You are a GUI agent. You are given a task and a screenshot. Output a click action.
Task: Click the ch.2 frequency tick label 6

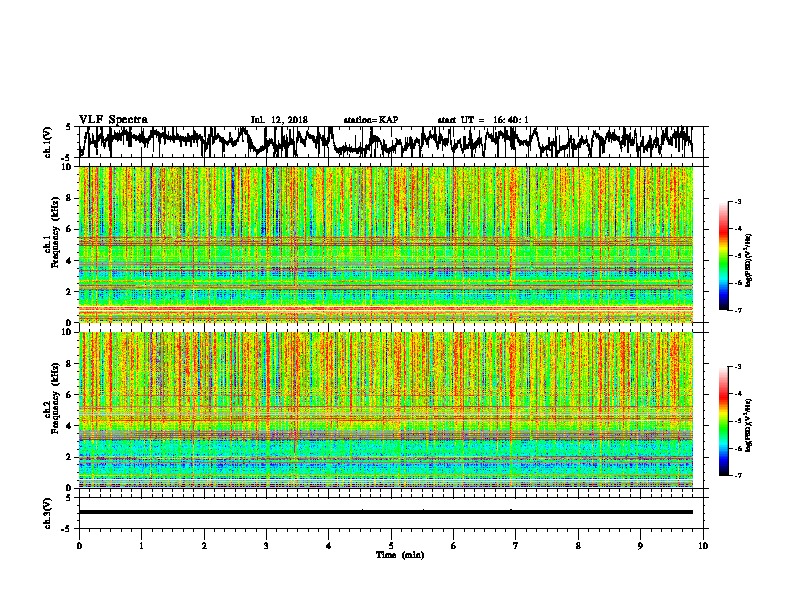coord(69,395)
